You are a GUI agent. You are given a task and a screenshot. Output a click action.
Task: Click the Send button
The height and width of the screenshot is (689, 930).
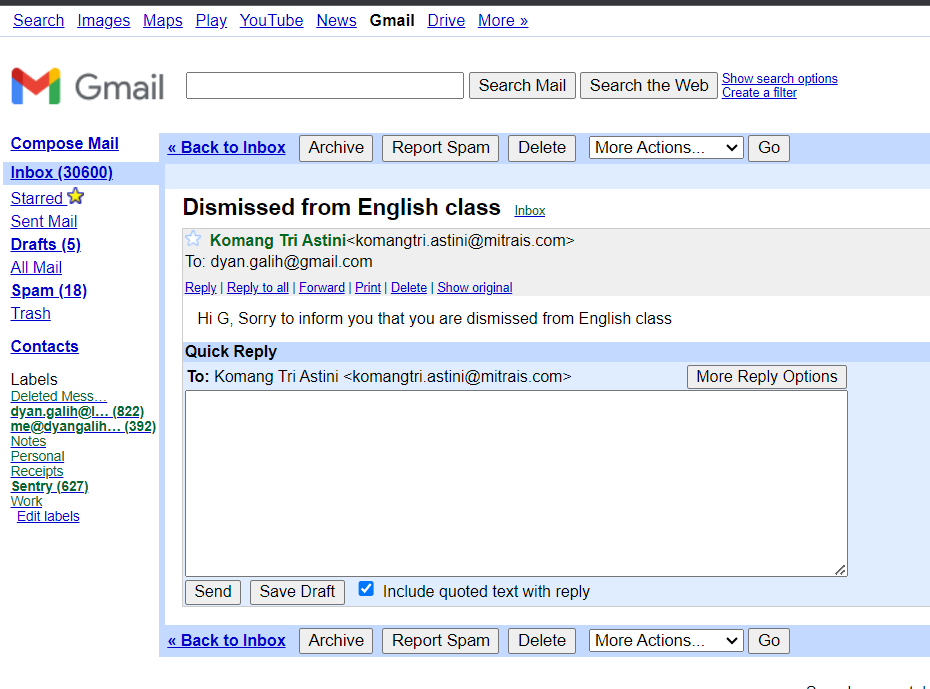click(213, 592)
